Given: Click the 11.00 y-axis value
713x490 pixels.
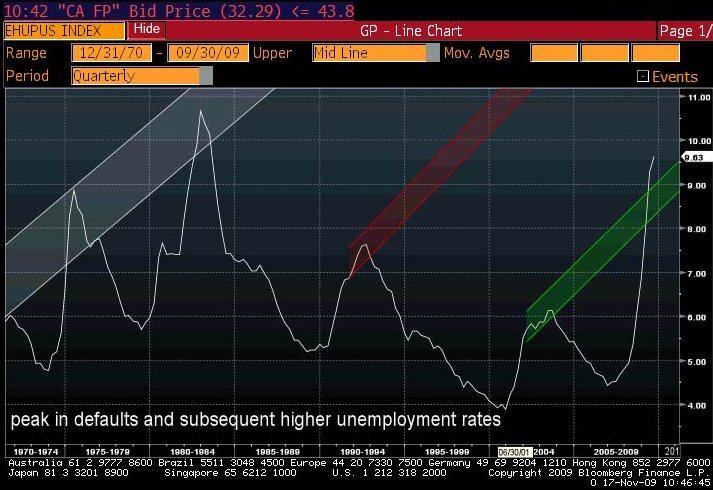Looking at the screenshot, I should 699,97.
